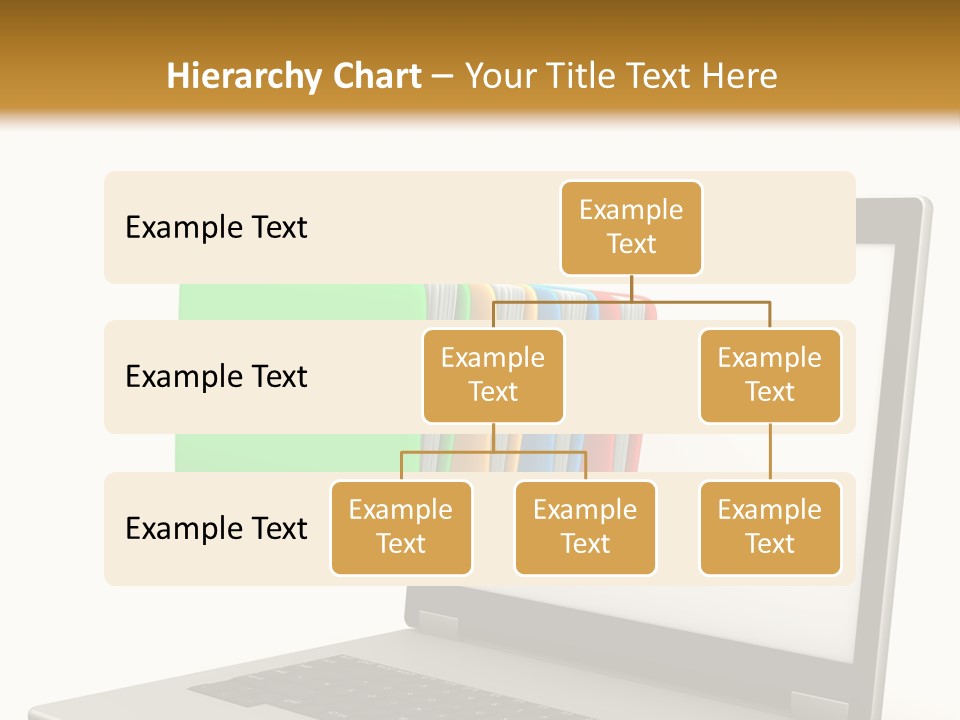The image size is (960, 720).
Task: Select the middle node in the bottom level
Action: (585, 527)
